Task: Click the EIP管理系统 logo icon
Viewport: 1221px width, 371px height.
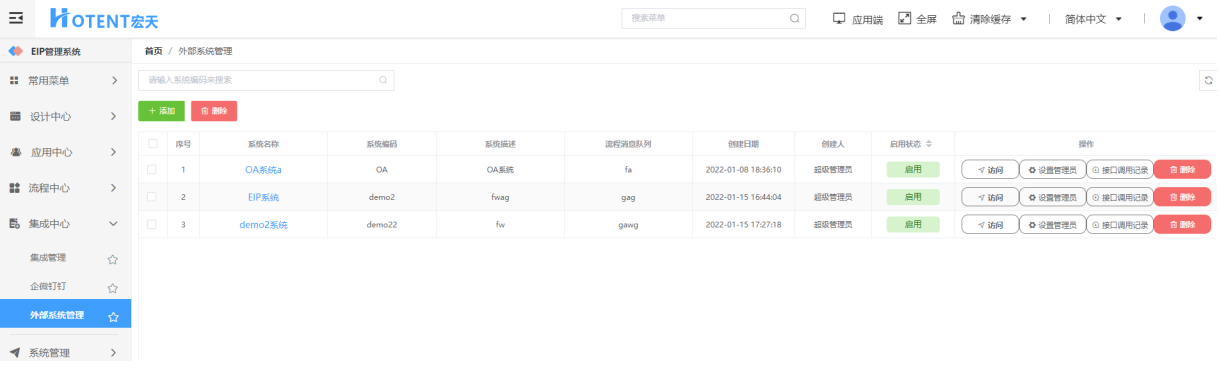Action: pos(15,51)
